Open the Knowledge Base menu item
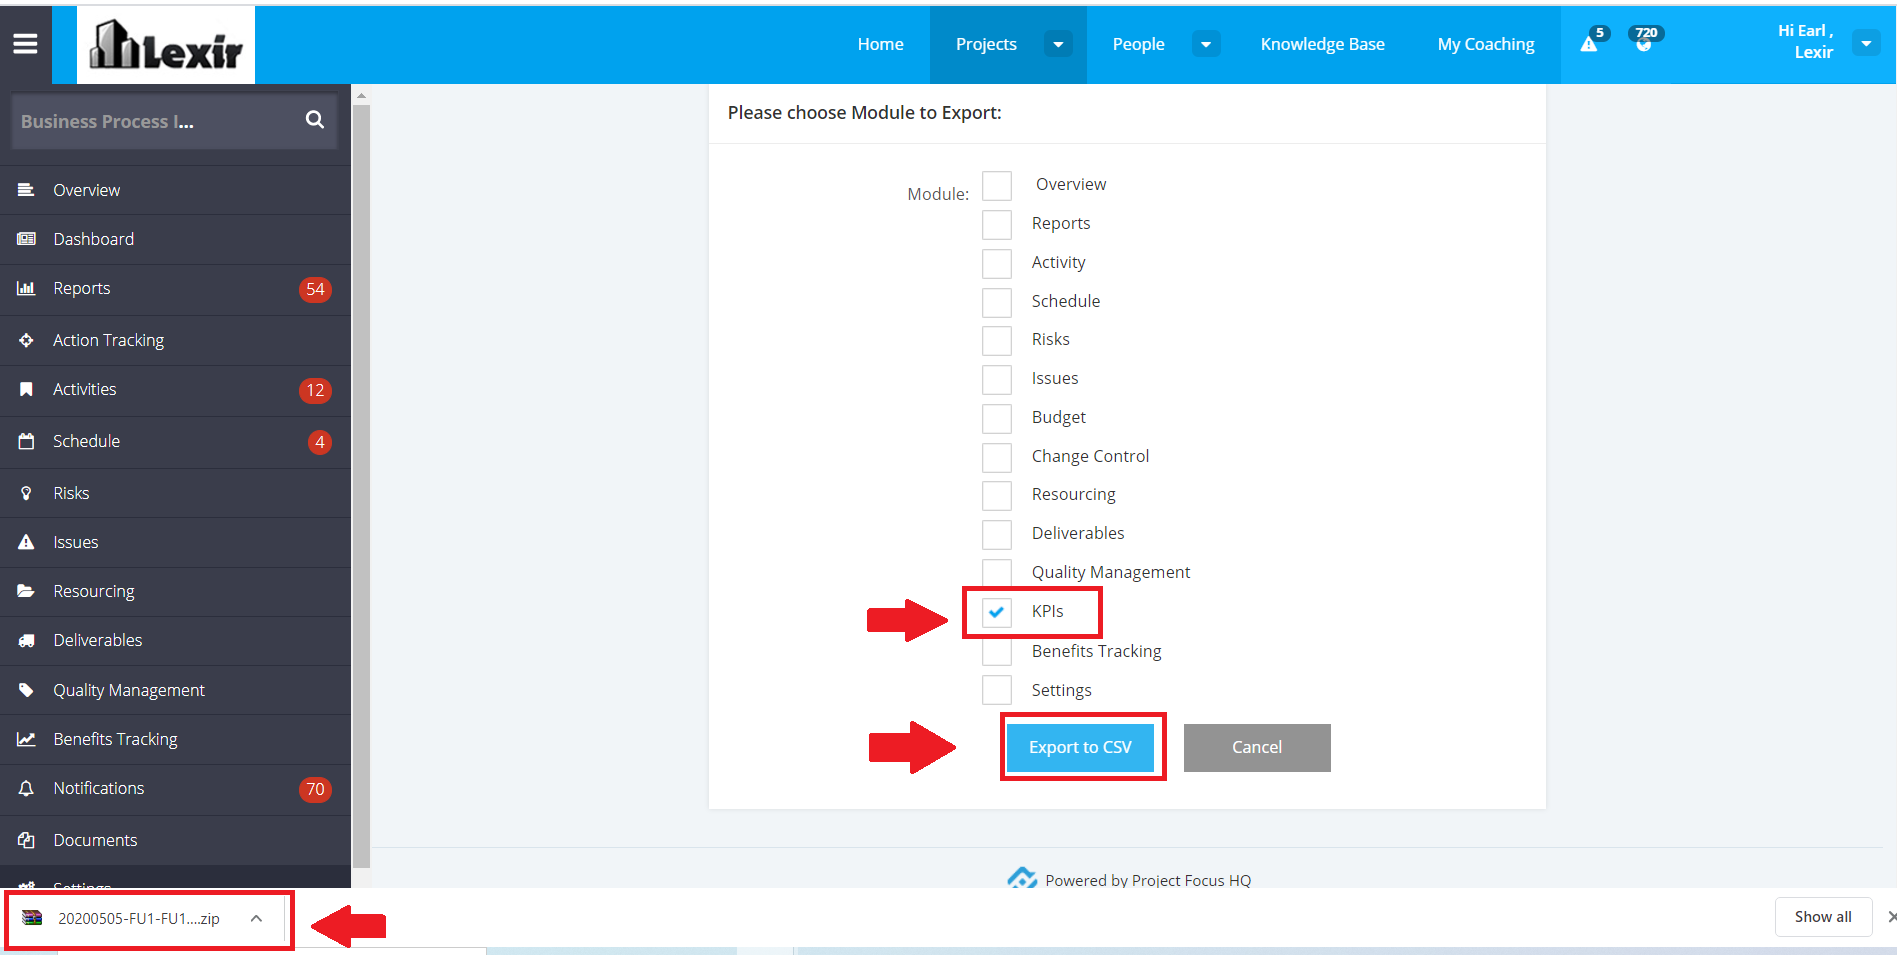This screenshot has width=1897, height=955. [x=1322, y=44]
